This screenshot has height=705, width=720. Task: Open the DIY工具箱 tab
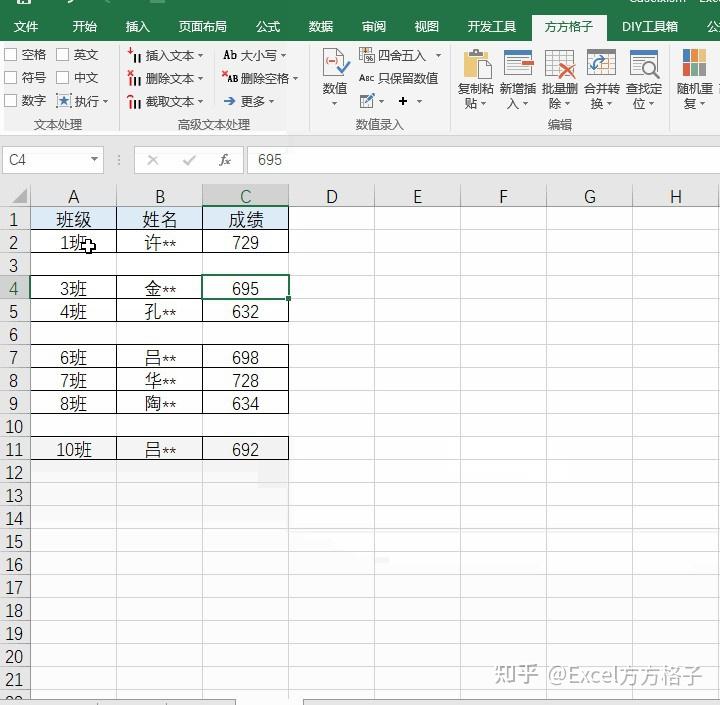click(x=650, y=27)
